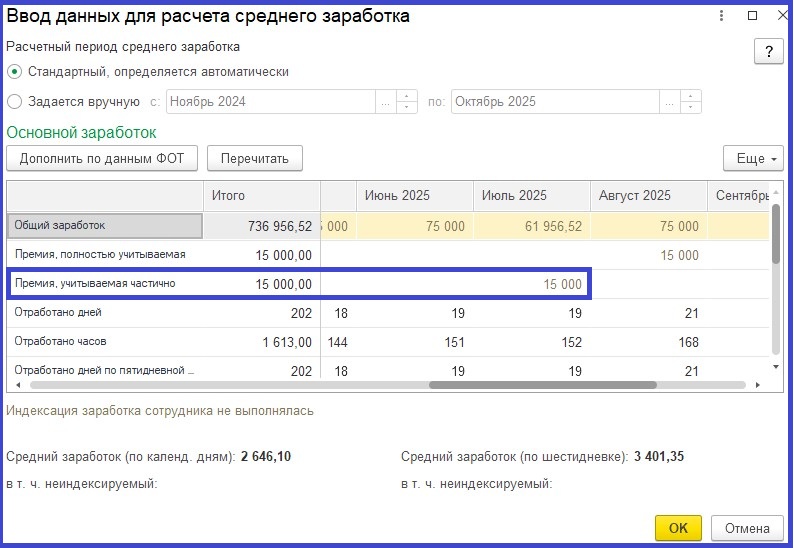
Task: Click the start period month stepper arrows
Action: (407, 102)
